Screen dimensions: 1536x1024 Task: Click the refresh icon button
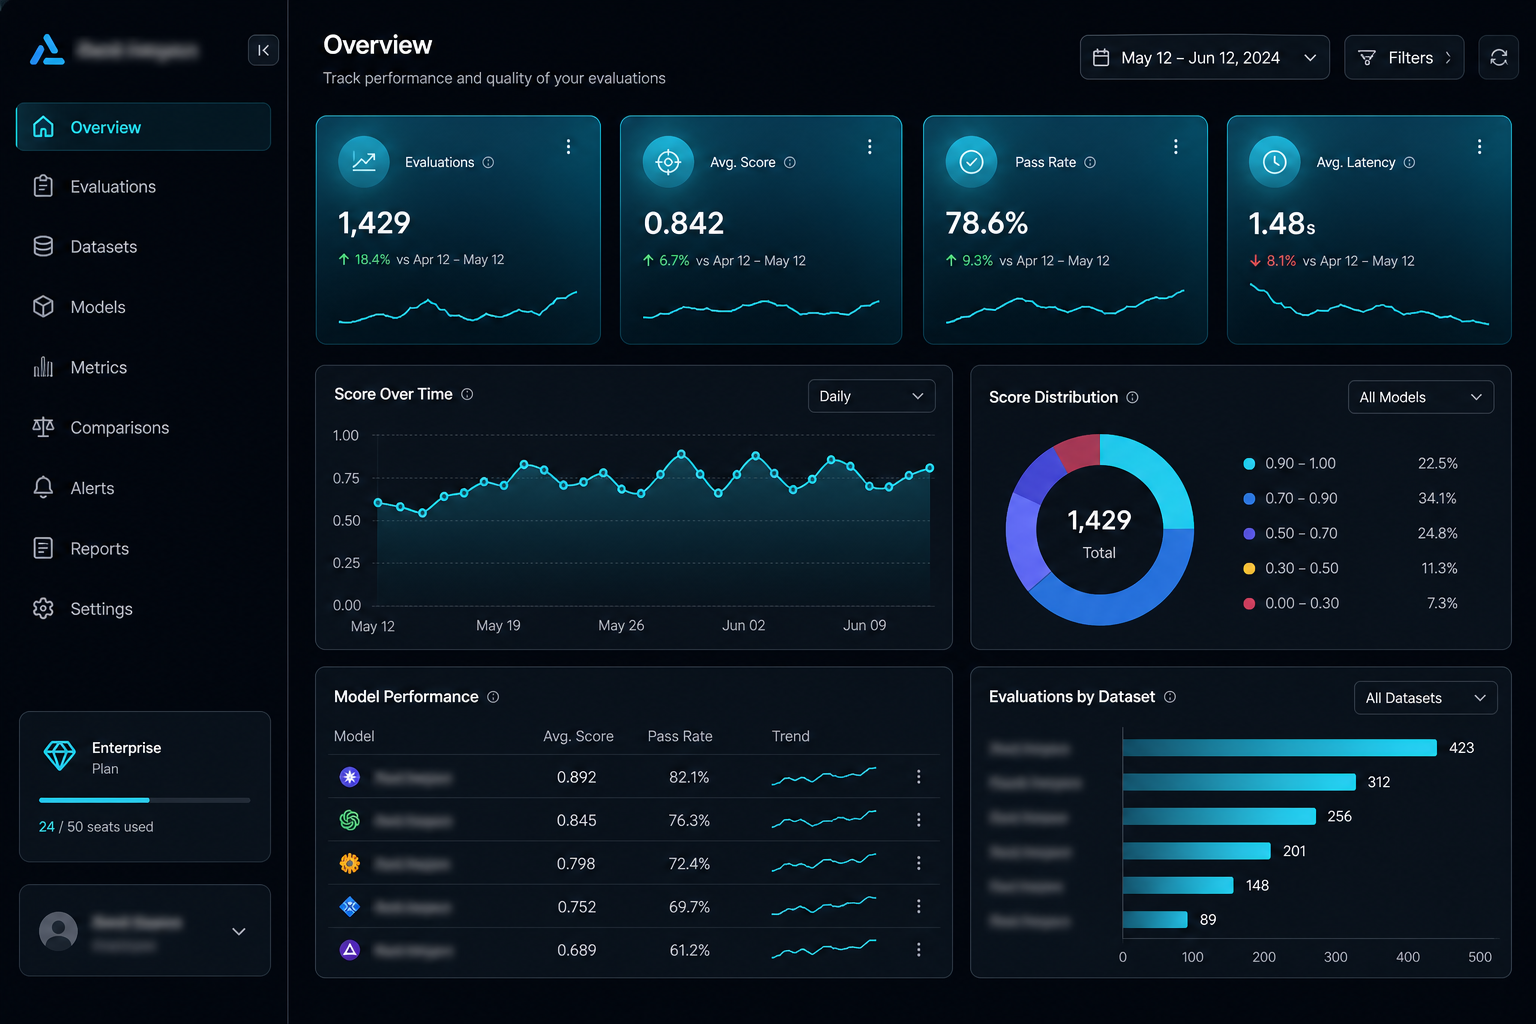[1498, 57]
